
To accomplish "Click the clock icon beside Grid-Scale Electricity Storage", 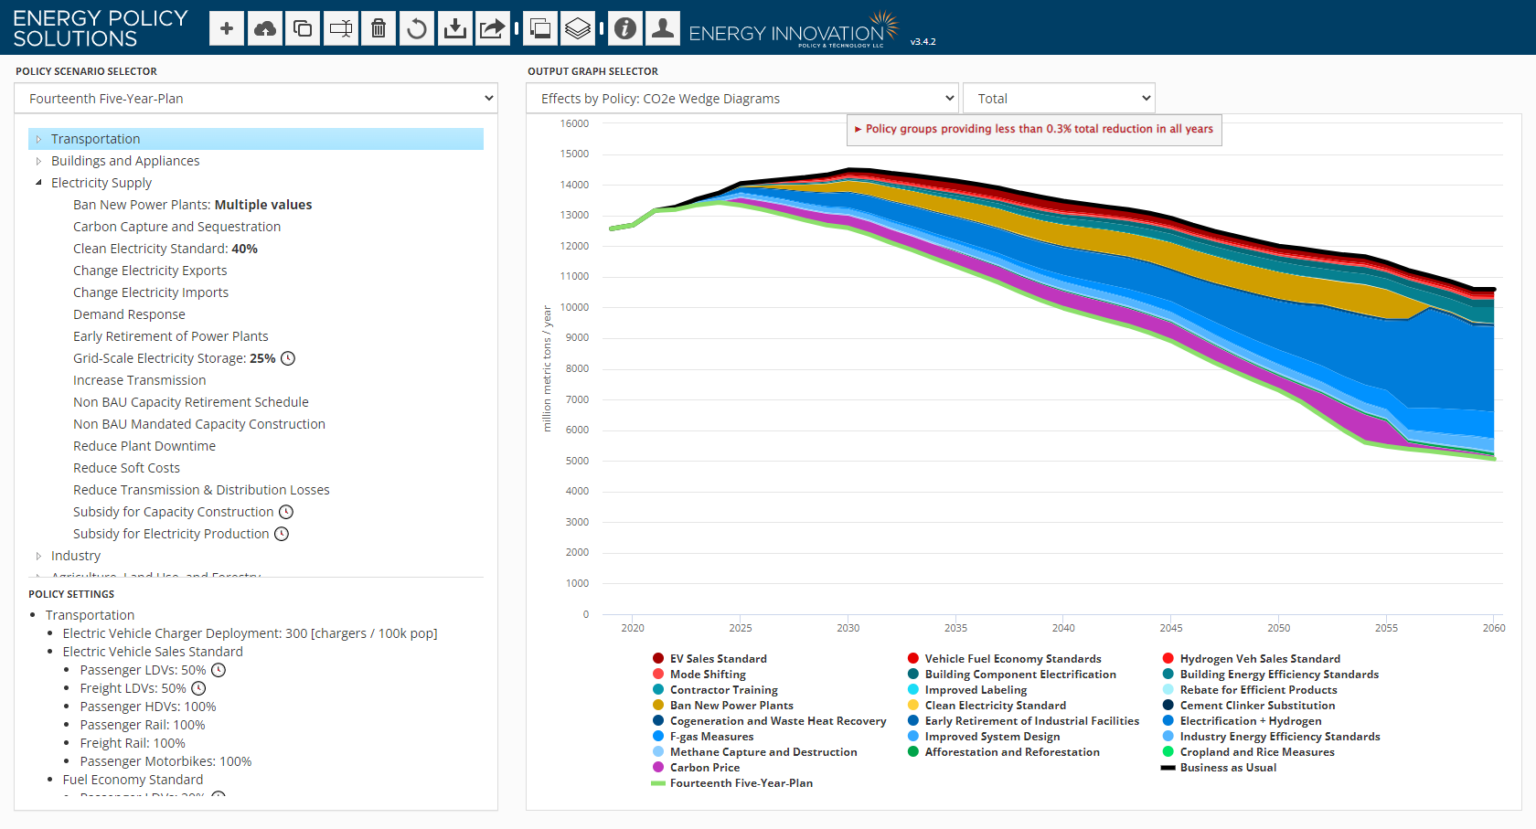I will click(286, 358).
